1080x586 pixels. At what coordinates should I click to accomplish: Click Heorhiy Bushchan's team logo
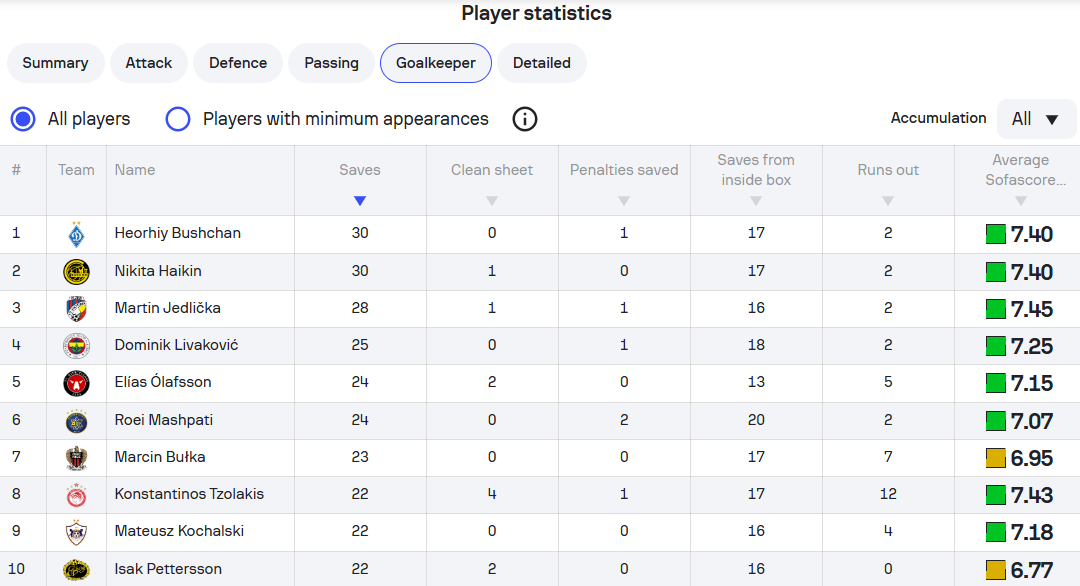(x=76, y=234)
